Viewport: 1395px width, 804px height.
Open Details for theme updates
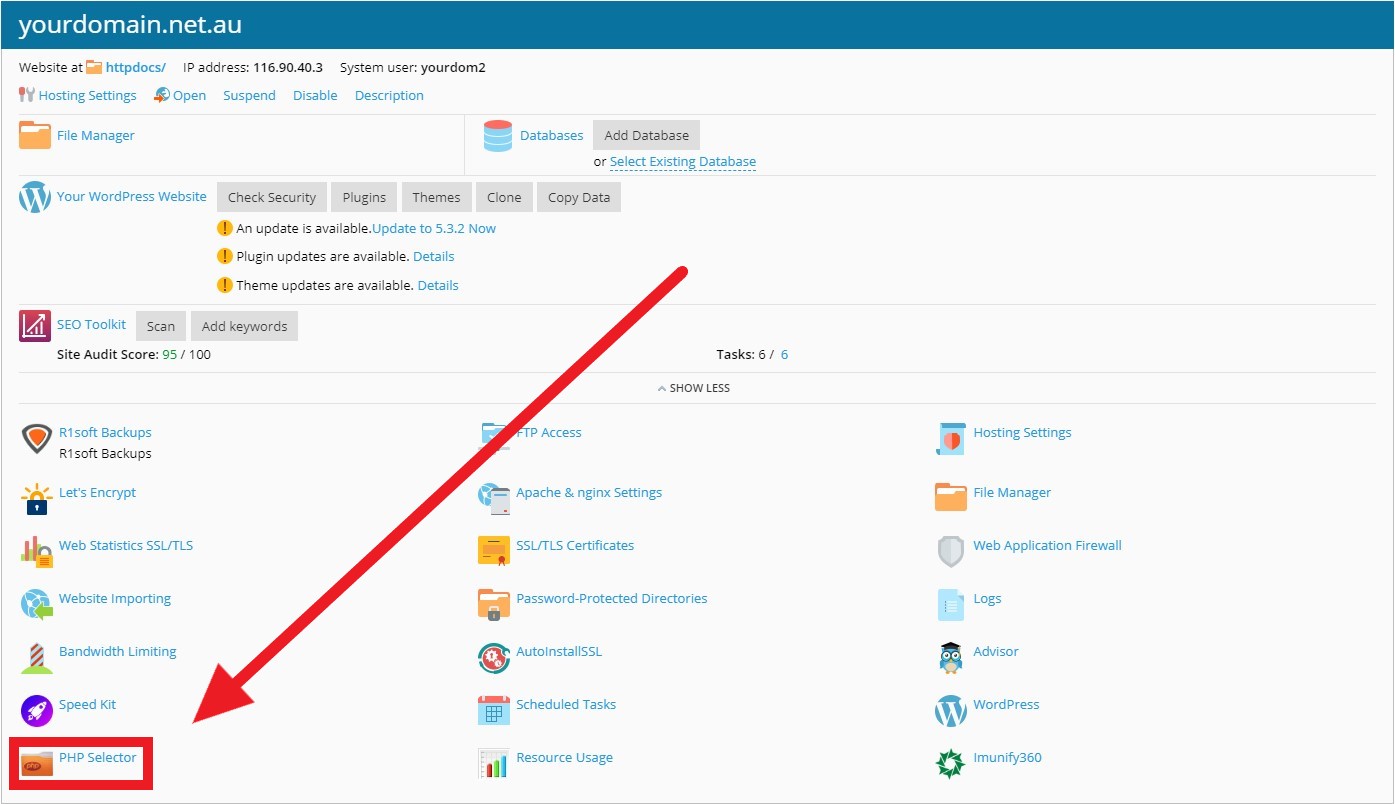pos(438,286)
